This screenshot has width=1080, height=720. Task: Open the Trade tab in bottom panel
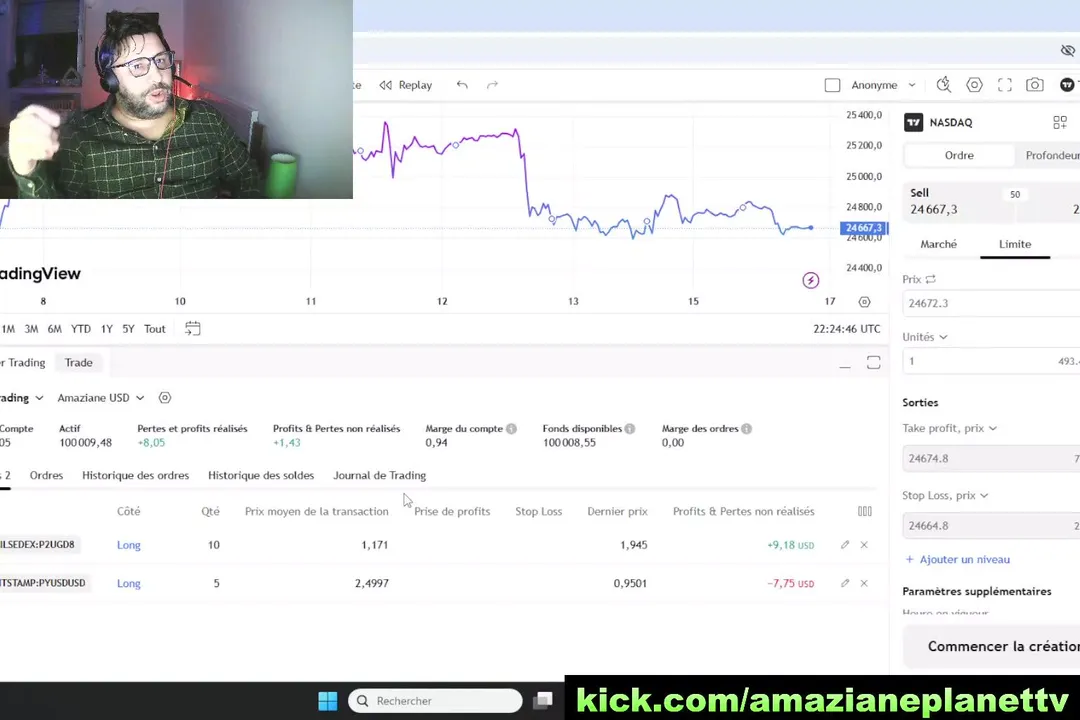(x=79, y=363)
